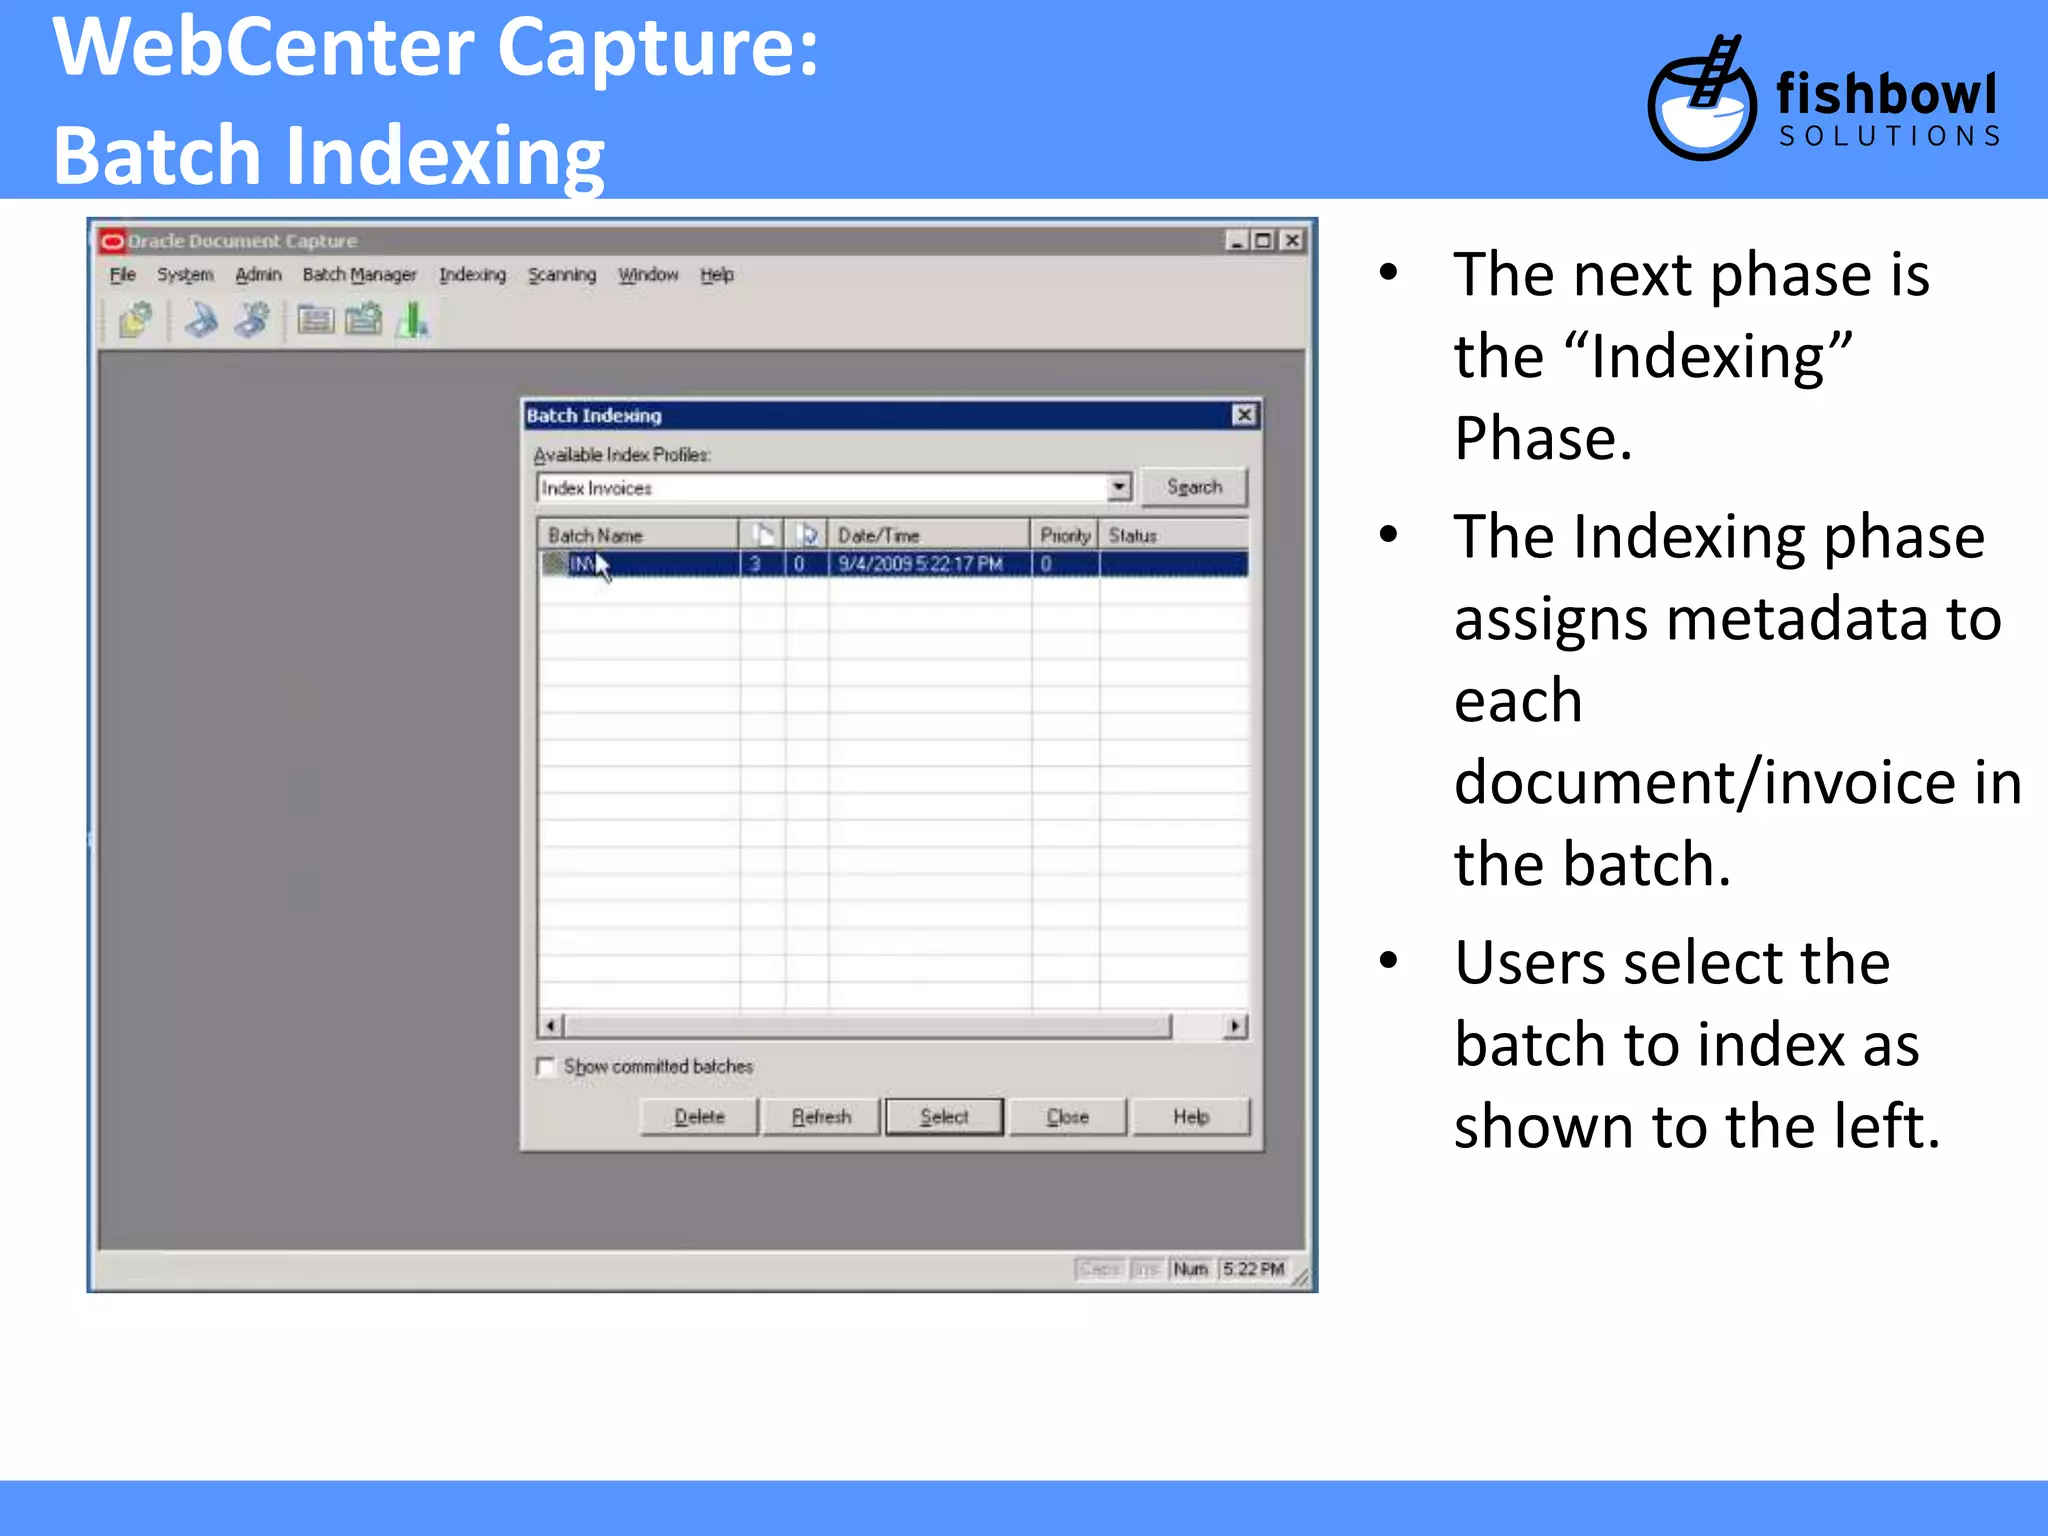The image size is (2048, 1536).
Task: Expand the Available Index Profiles dropdown arrow
Action: [1119, 487]
